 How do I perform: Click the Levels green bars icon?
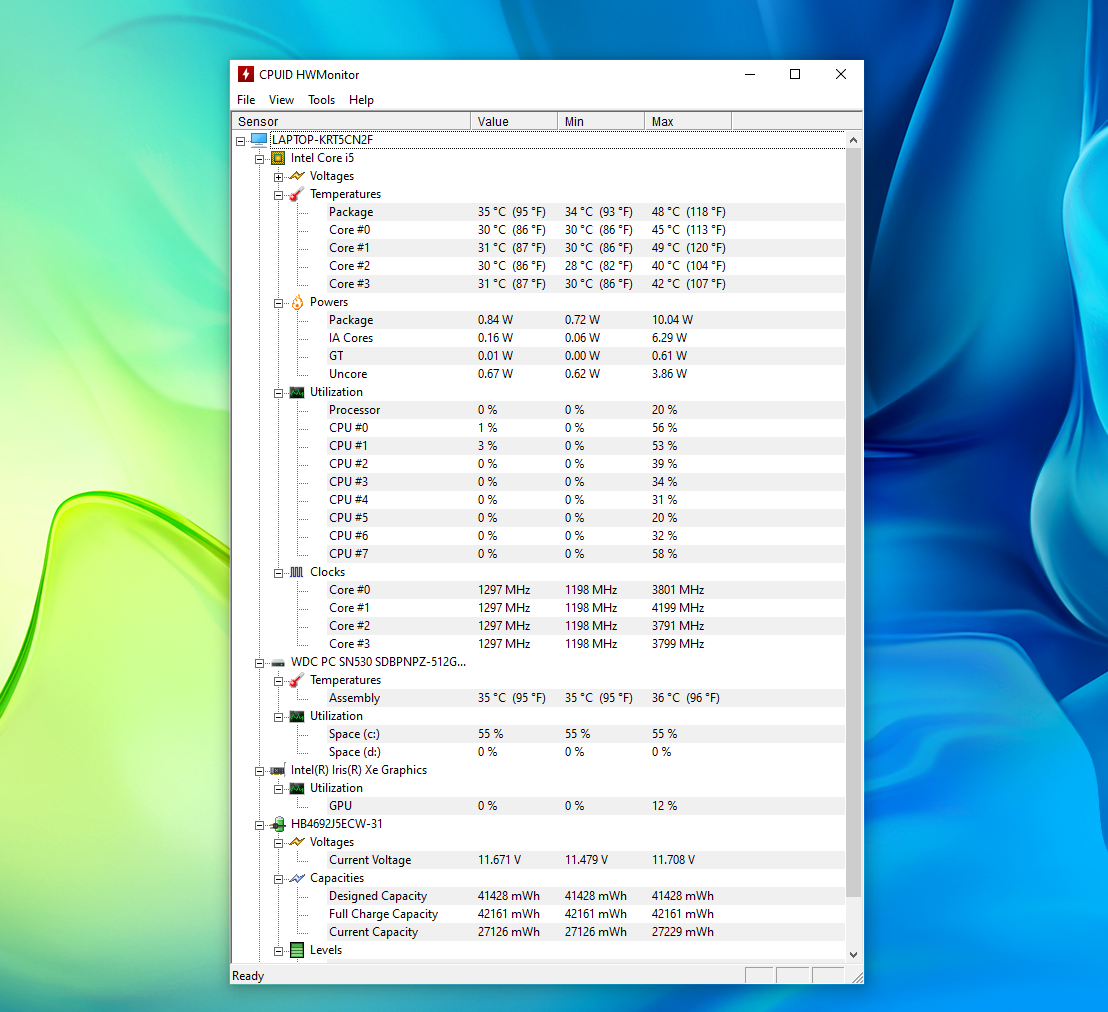click(297, 950)
